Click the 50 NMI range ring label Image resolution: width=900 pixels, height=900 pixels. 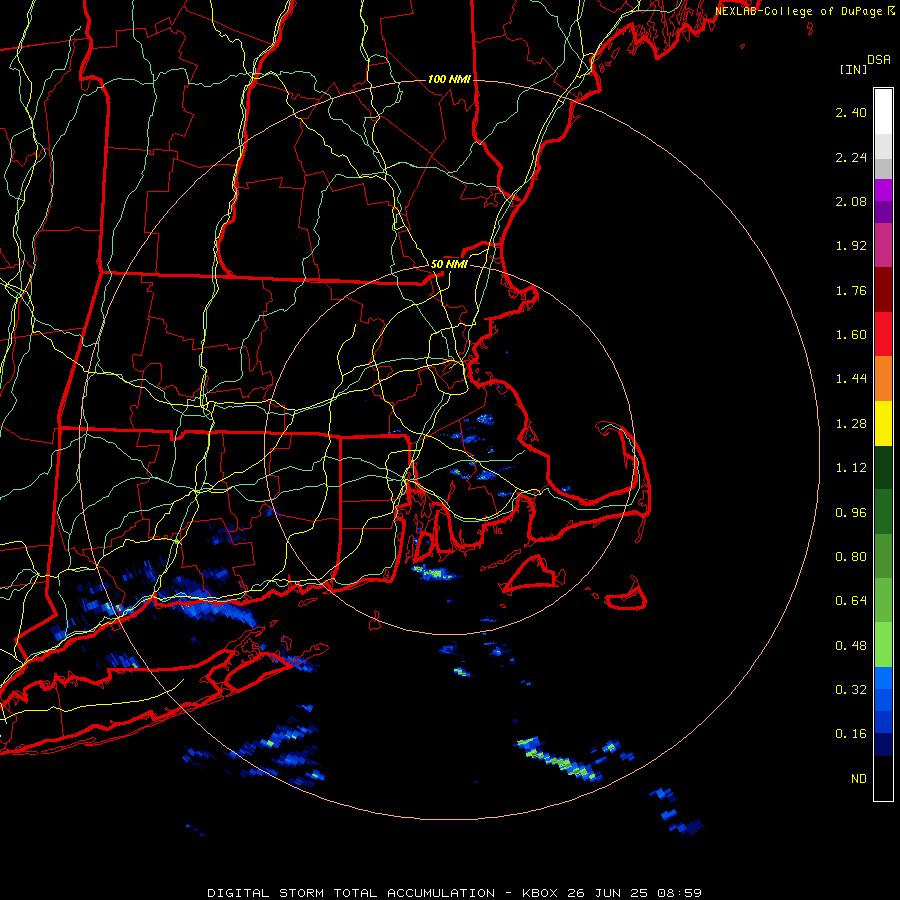pos(449,264)
